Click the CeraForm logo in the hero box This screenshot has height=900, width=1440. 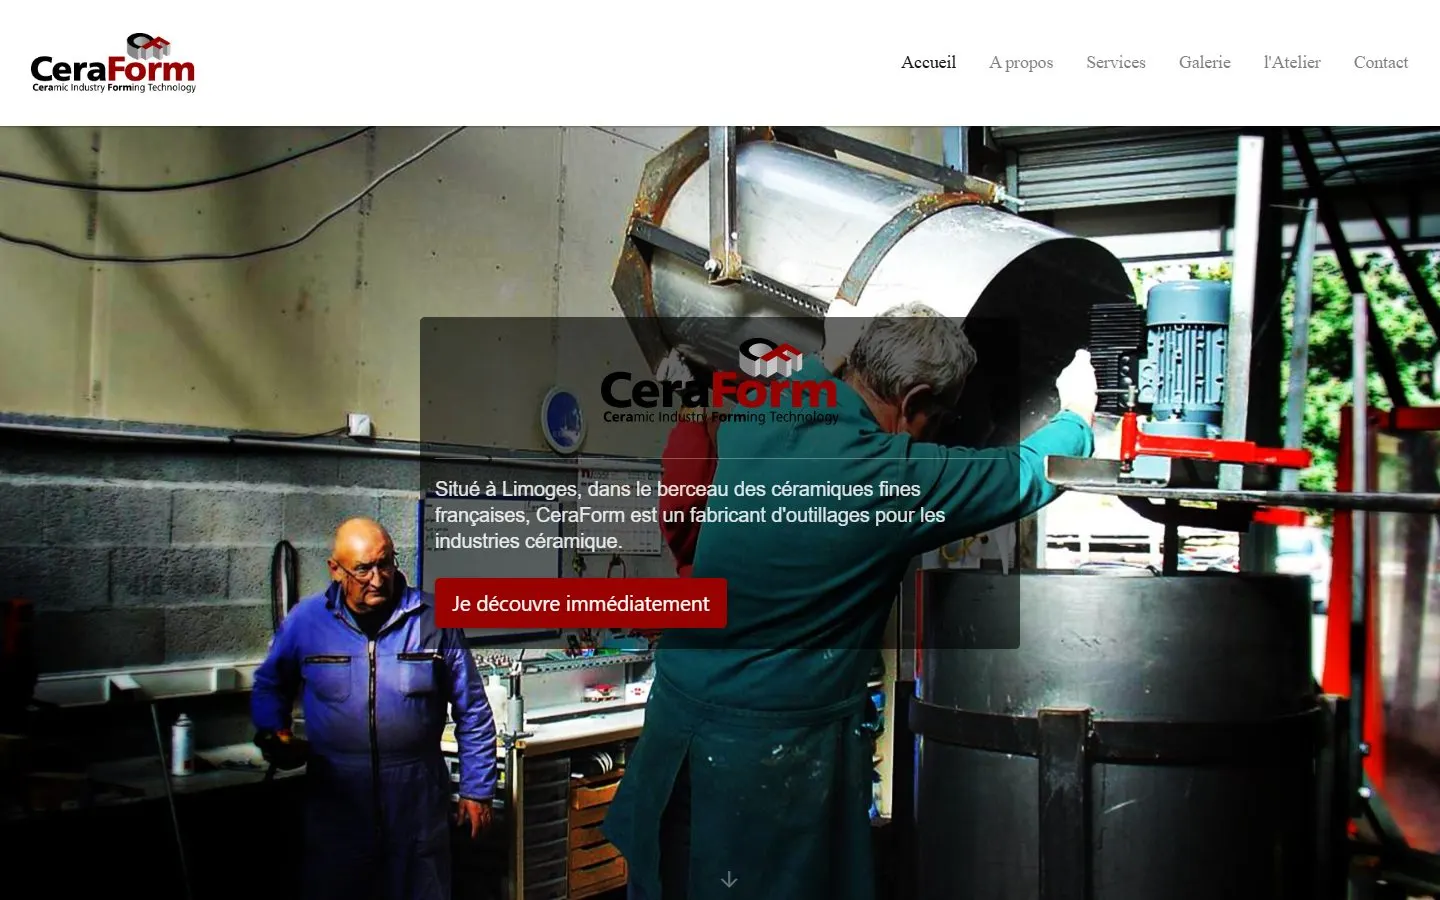[720, 382]
